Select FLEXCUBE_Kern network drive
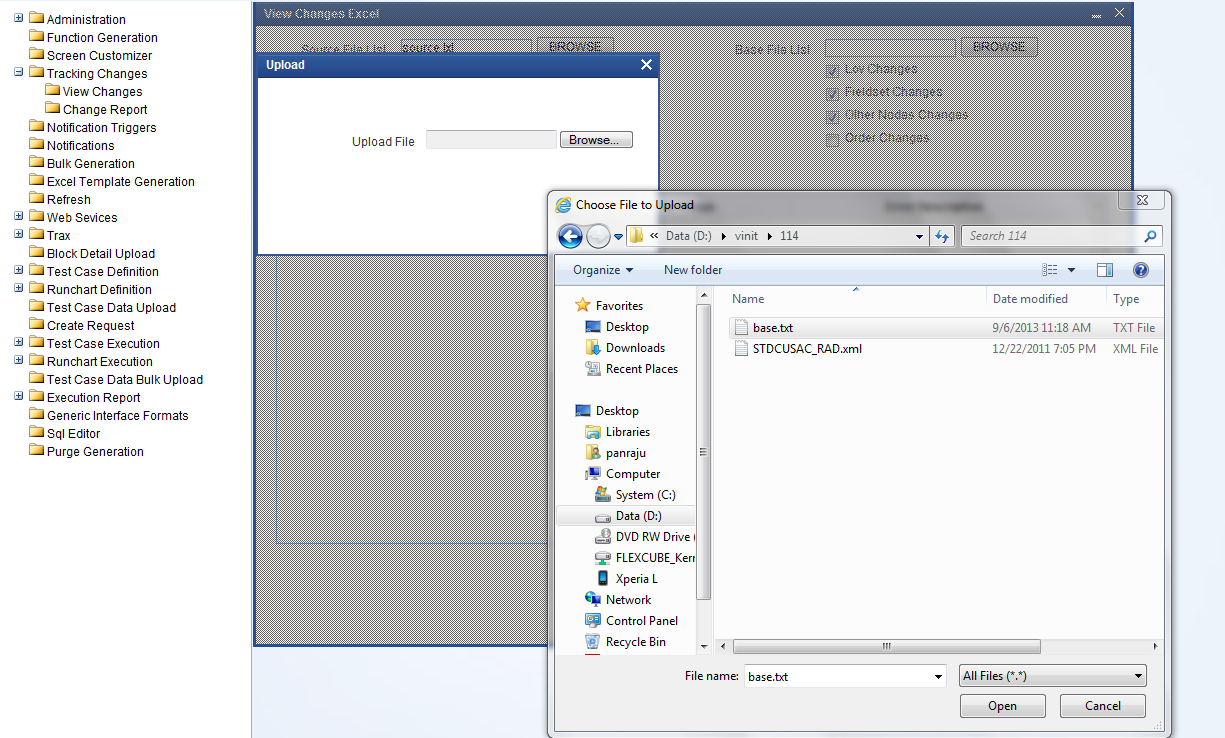Screen dimensions: 1225x738 click(644, 558)
